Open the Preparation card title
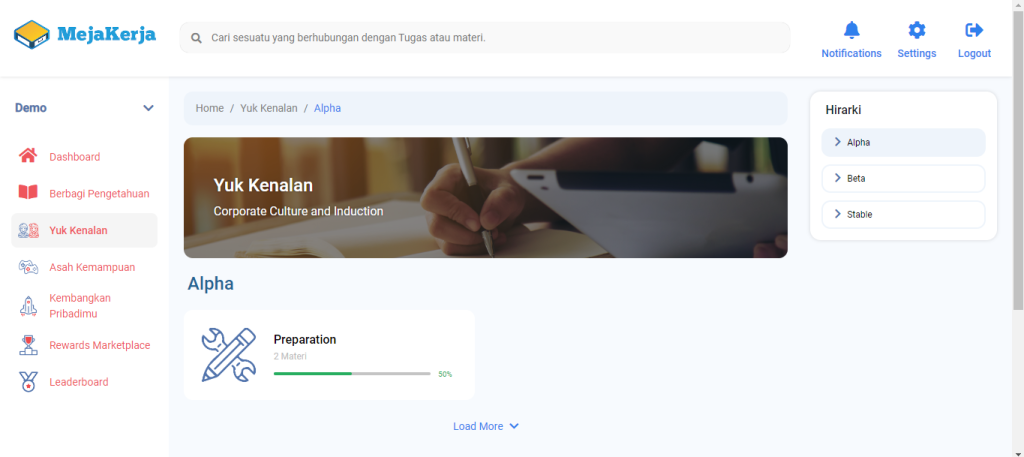The image size is (1024, 457). click(x=305, y=339)
